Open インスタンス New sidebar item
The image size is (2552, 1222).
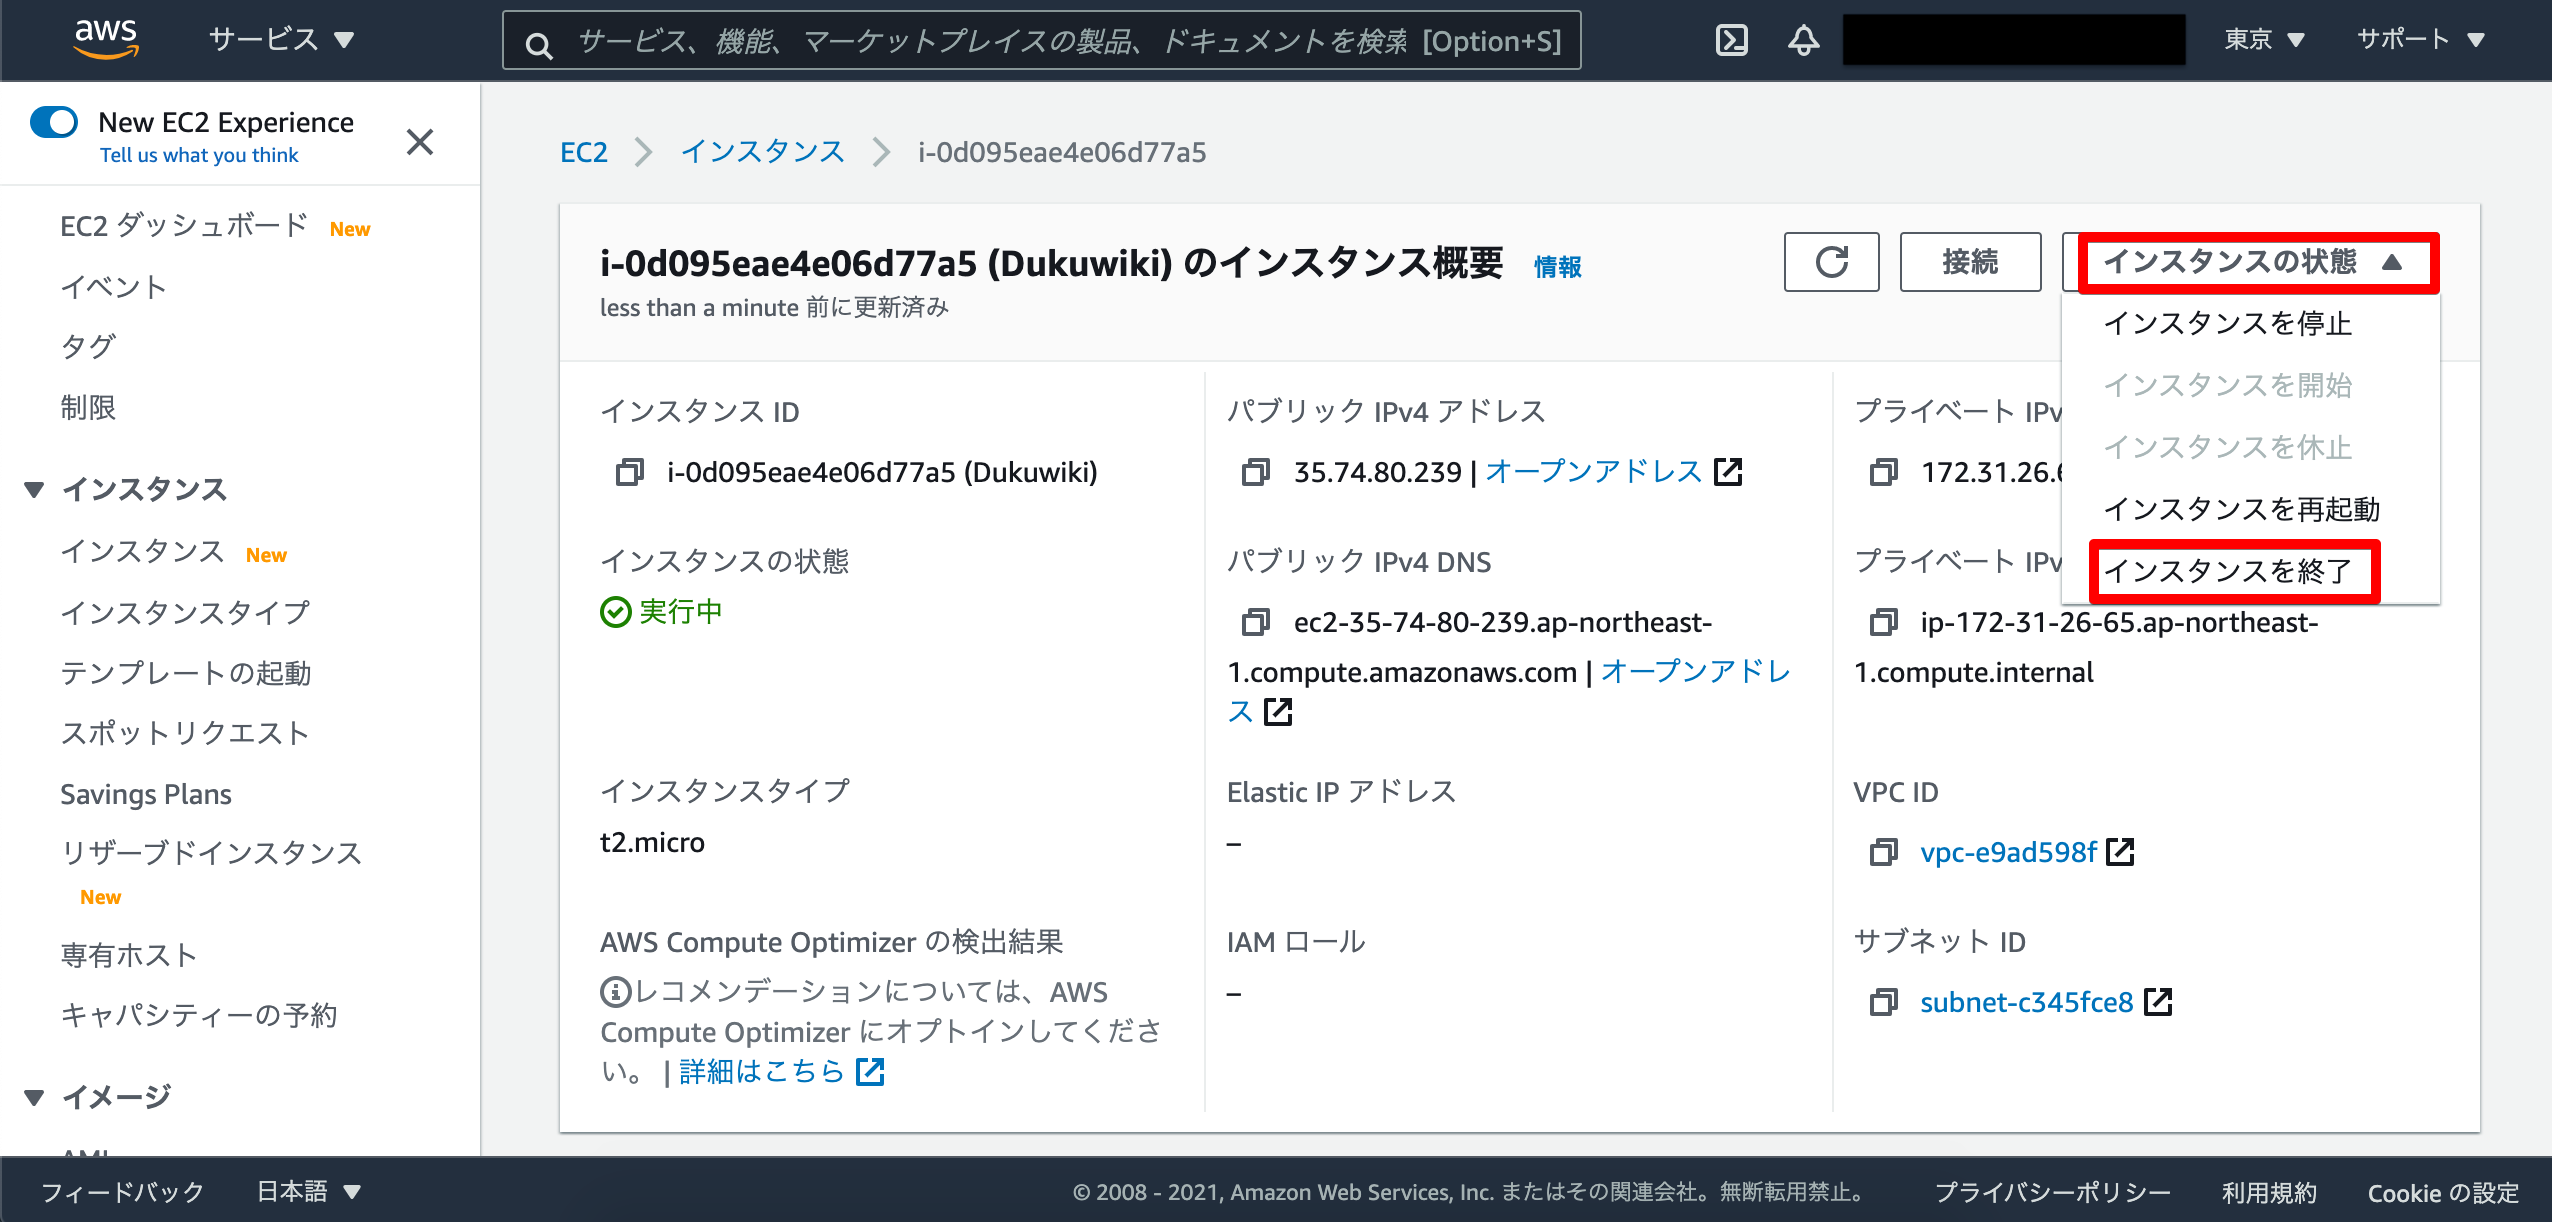(x=143, y=551)
